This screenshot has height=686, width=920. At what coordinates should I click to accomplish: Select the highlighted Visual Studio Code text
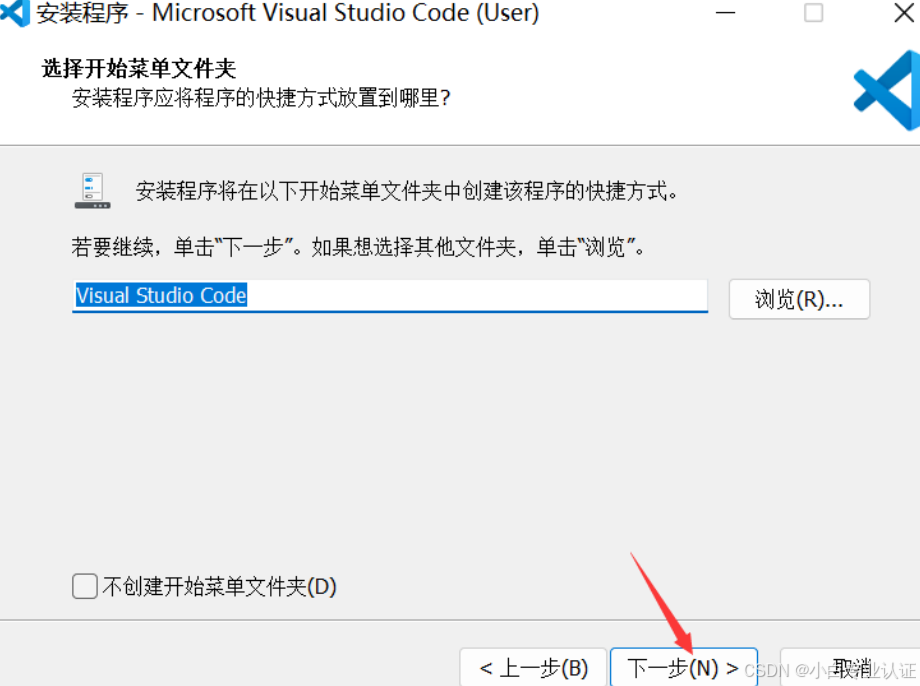tap(160, 295)
